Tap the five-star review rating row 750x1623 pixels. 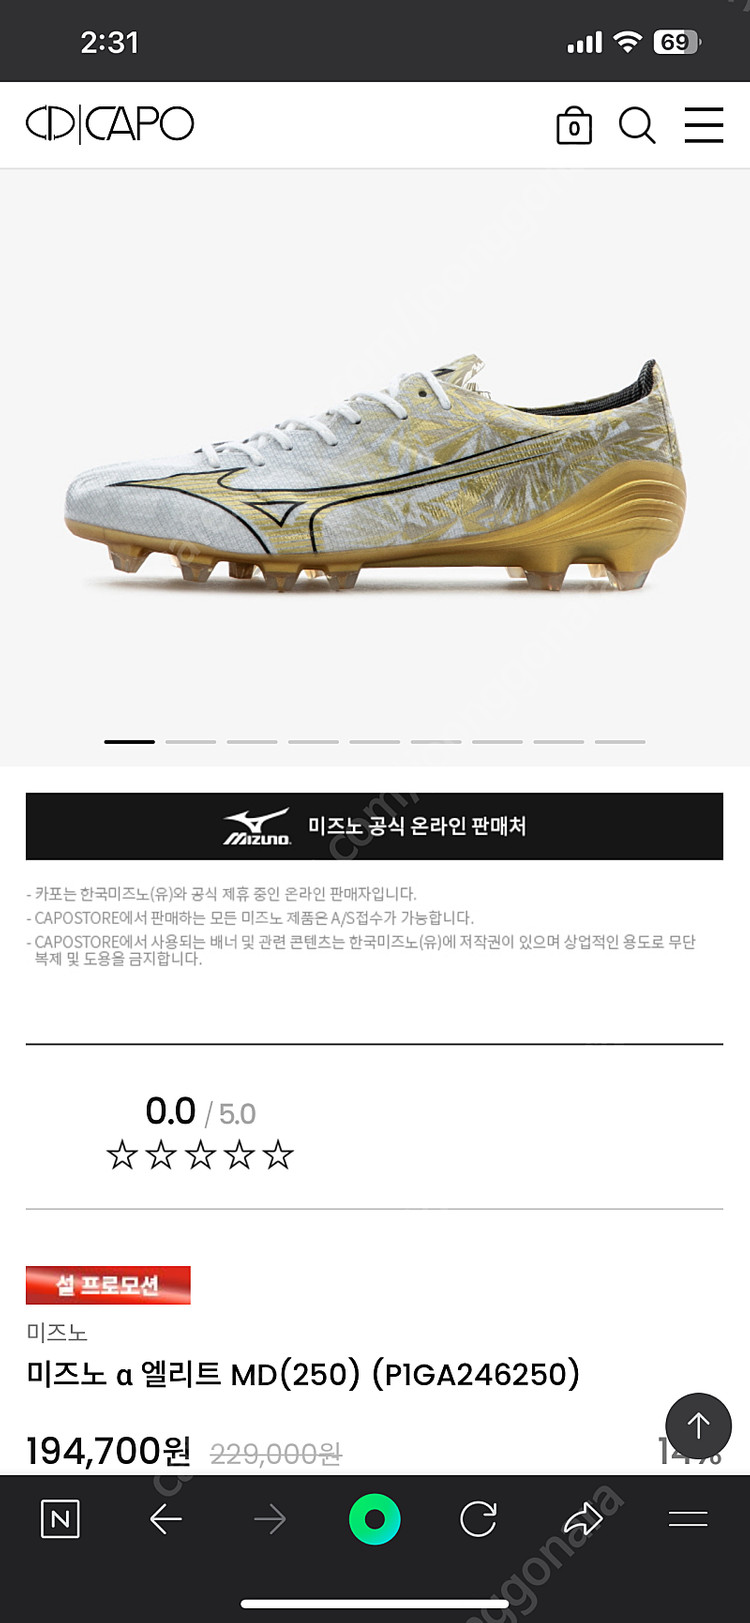click(200, 1156)
